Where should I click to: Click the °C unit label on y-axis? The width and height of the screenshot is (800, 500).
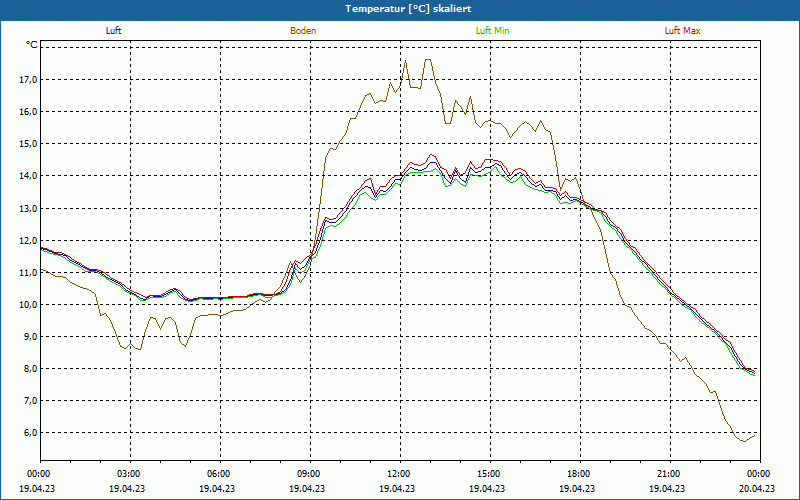pos(32,45)
